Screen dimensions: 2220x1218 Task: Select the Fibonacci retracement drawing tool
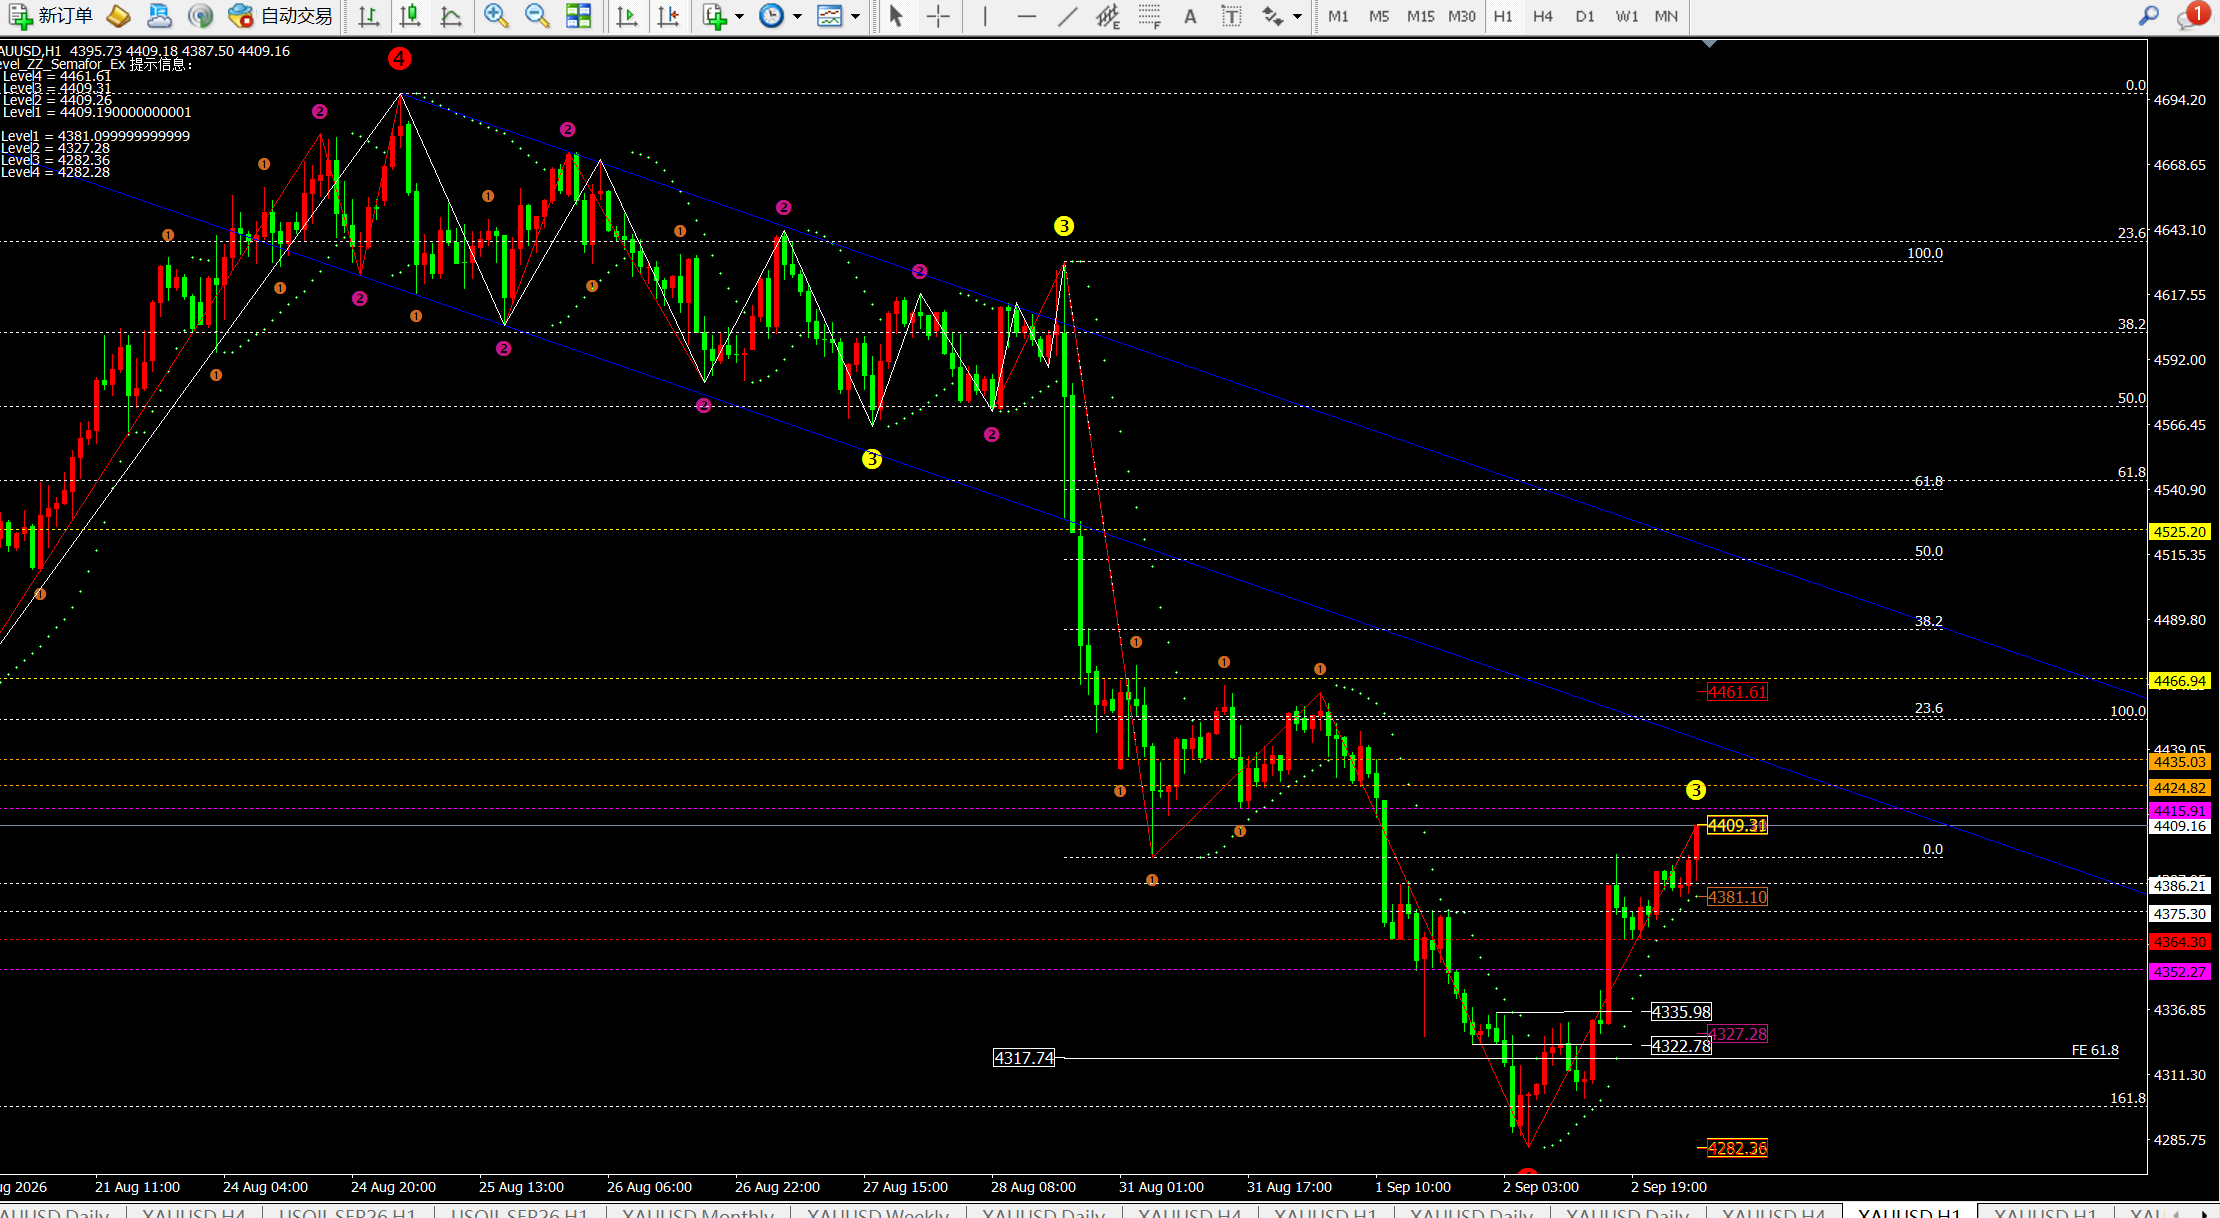(x=1149, y=16)
